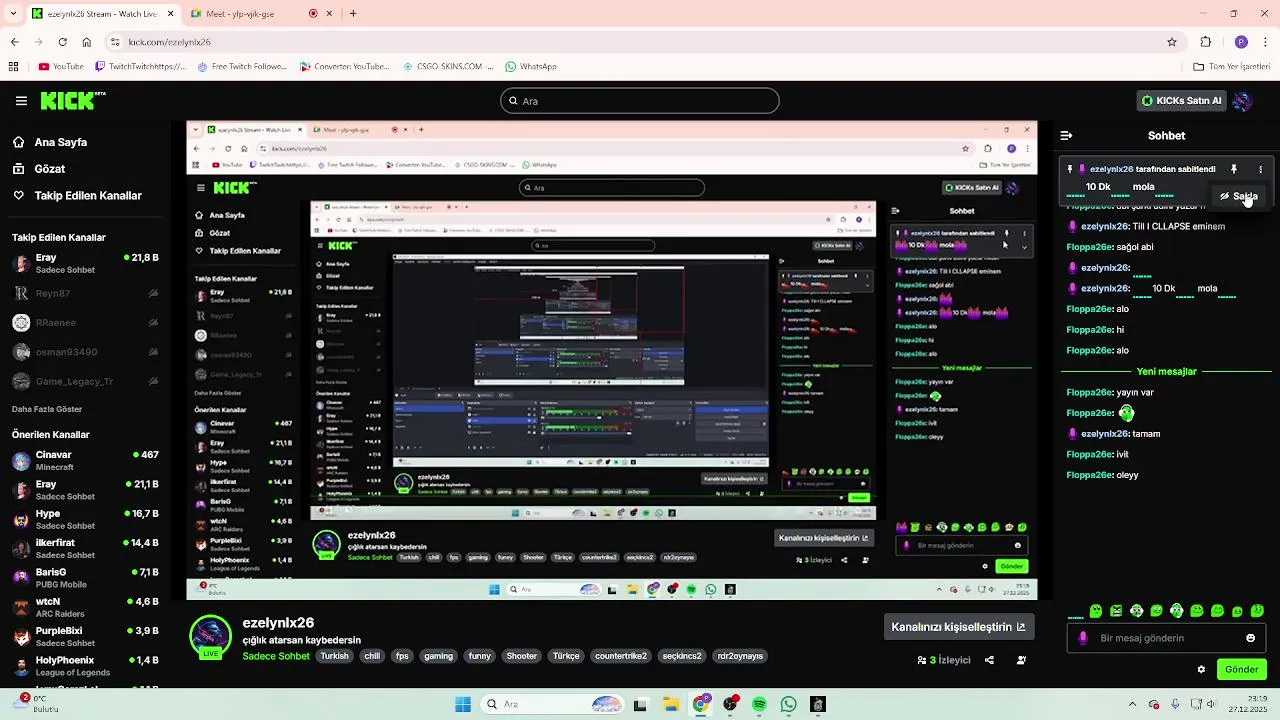Open recommended channel wtcN
This screenshot has width=1280, height=720.
(85, 607)
